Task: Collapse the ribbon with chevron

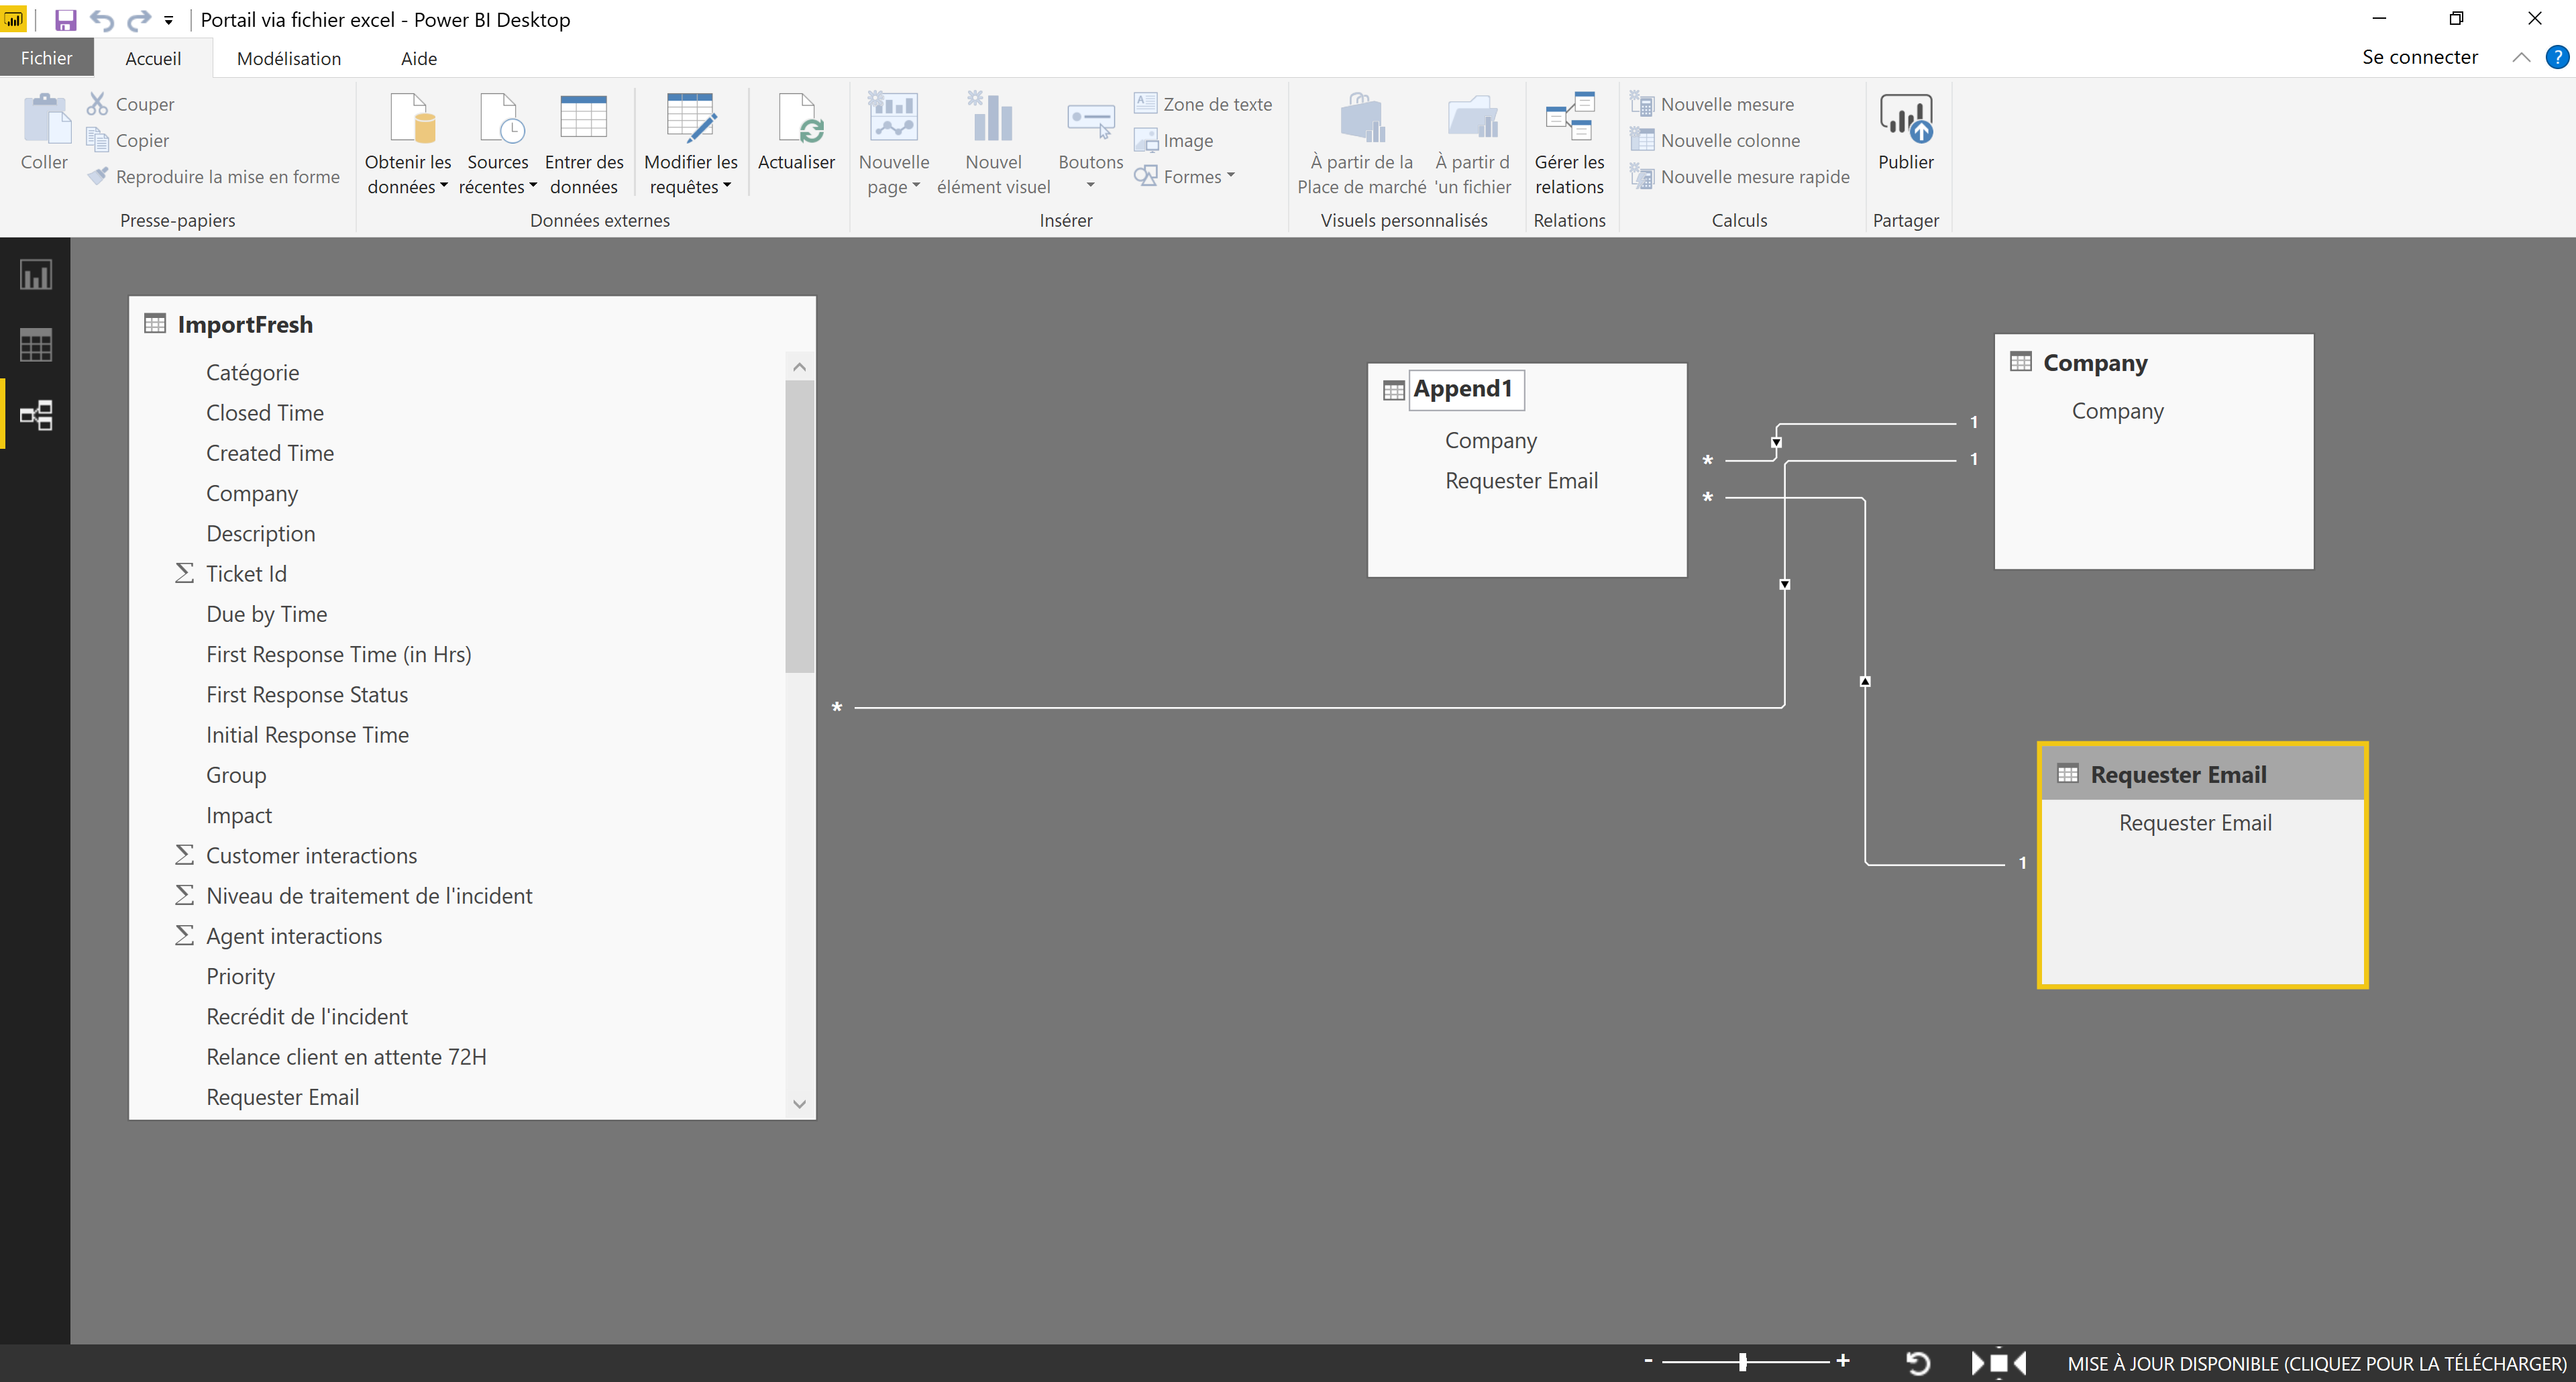Action: click(2521, 57)
